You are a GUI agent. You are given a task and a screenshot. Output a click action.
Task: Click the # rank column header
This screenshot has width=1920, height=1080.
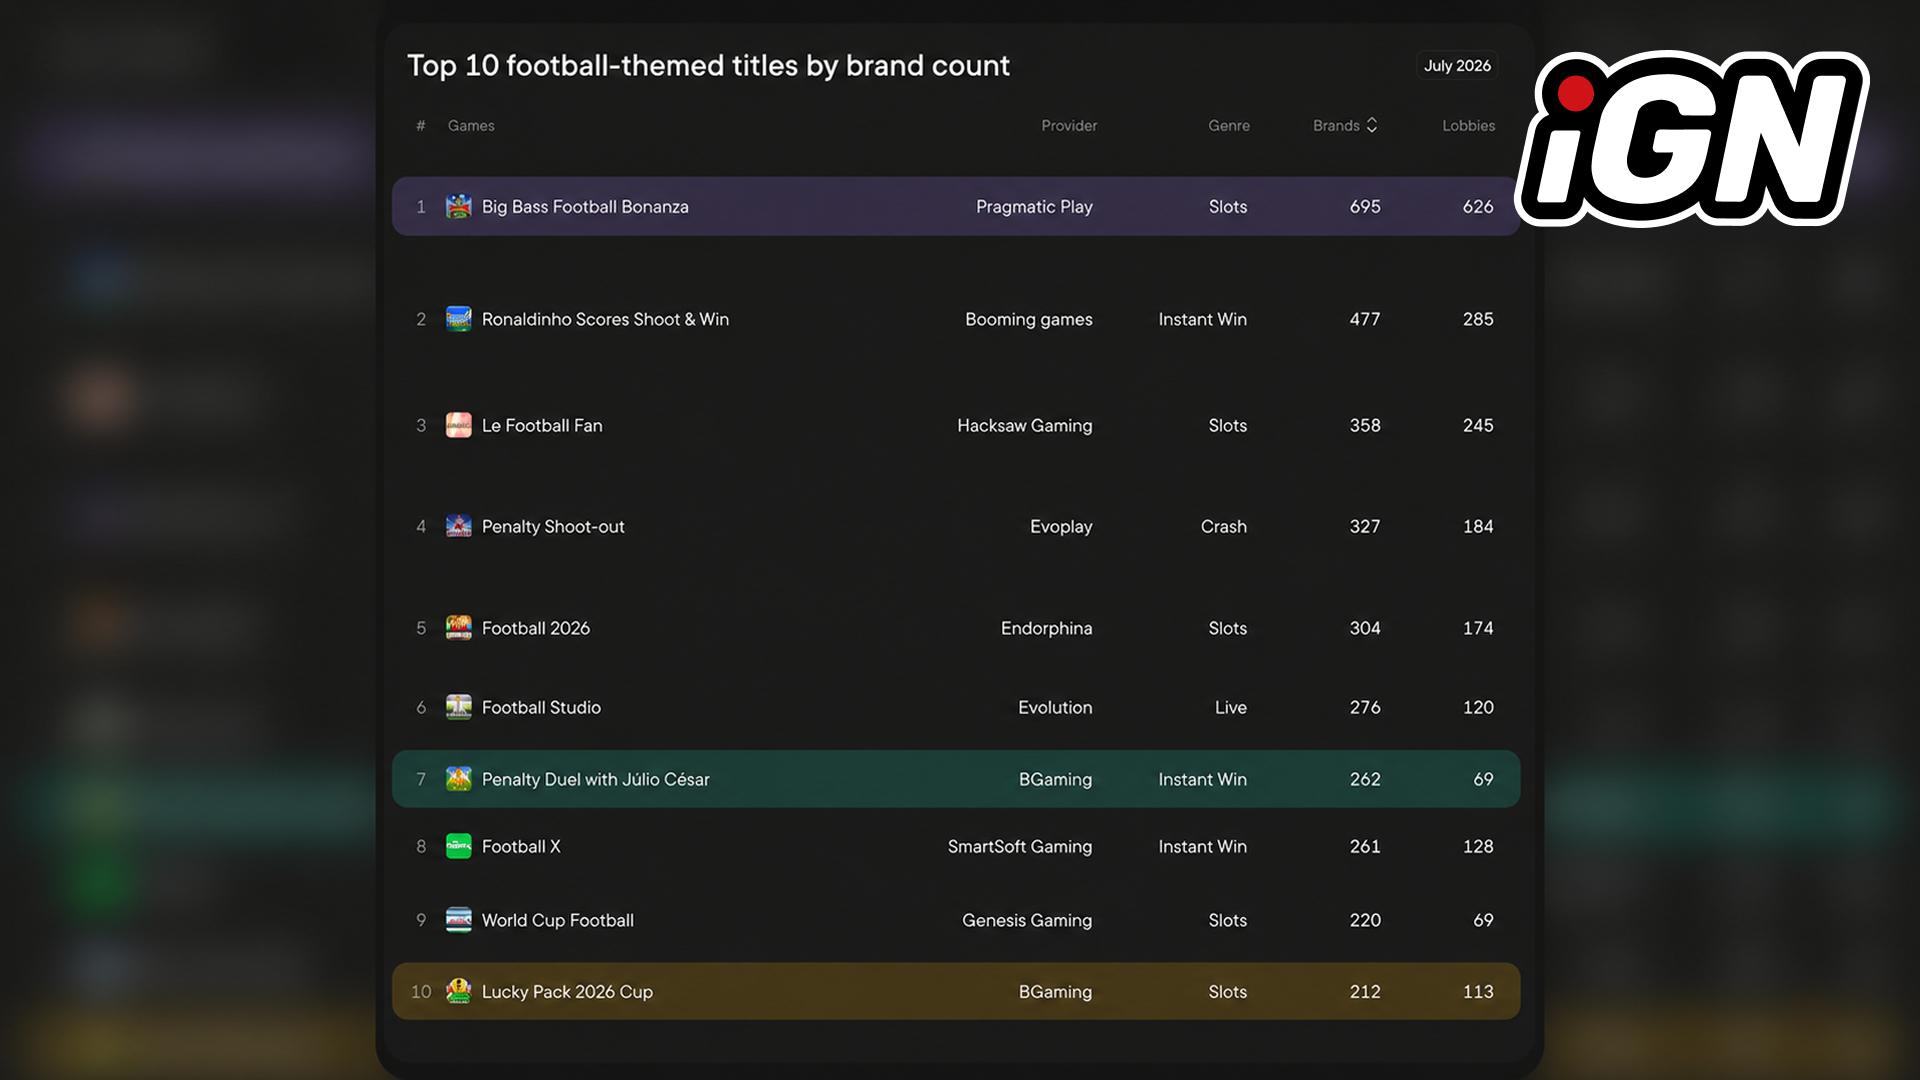point(421,126)
